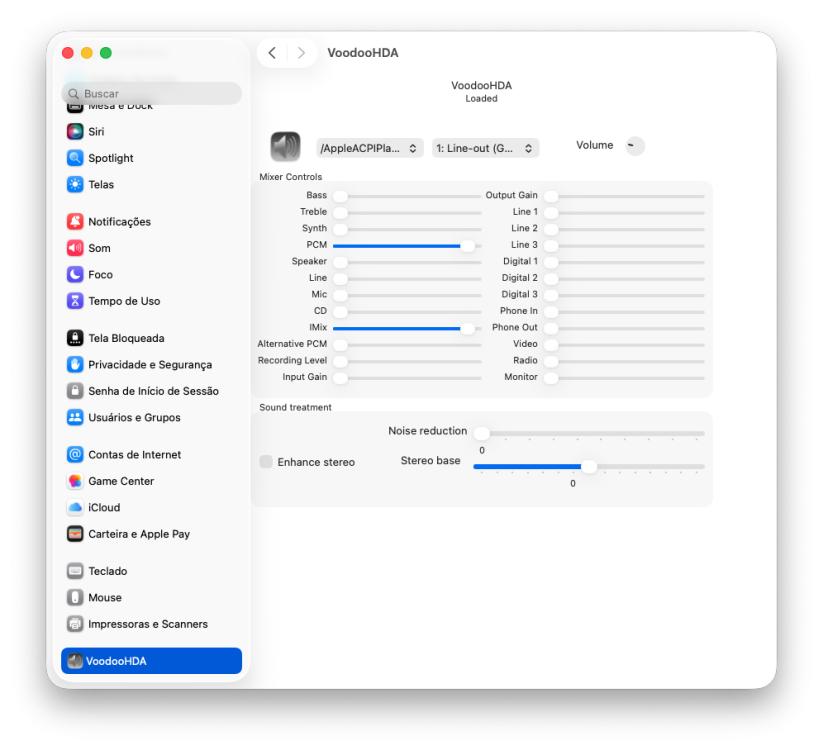Click the Mouse icon in sidebar
The width and height of the screenshot is (823, 750).
click(75, 597)
